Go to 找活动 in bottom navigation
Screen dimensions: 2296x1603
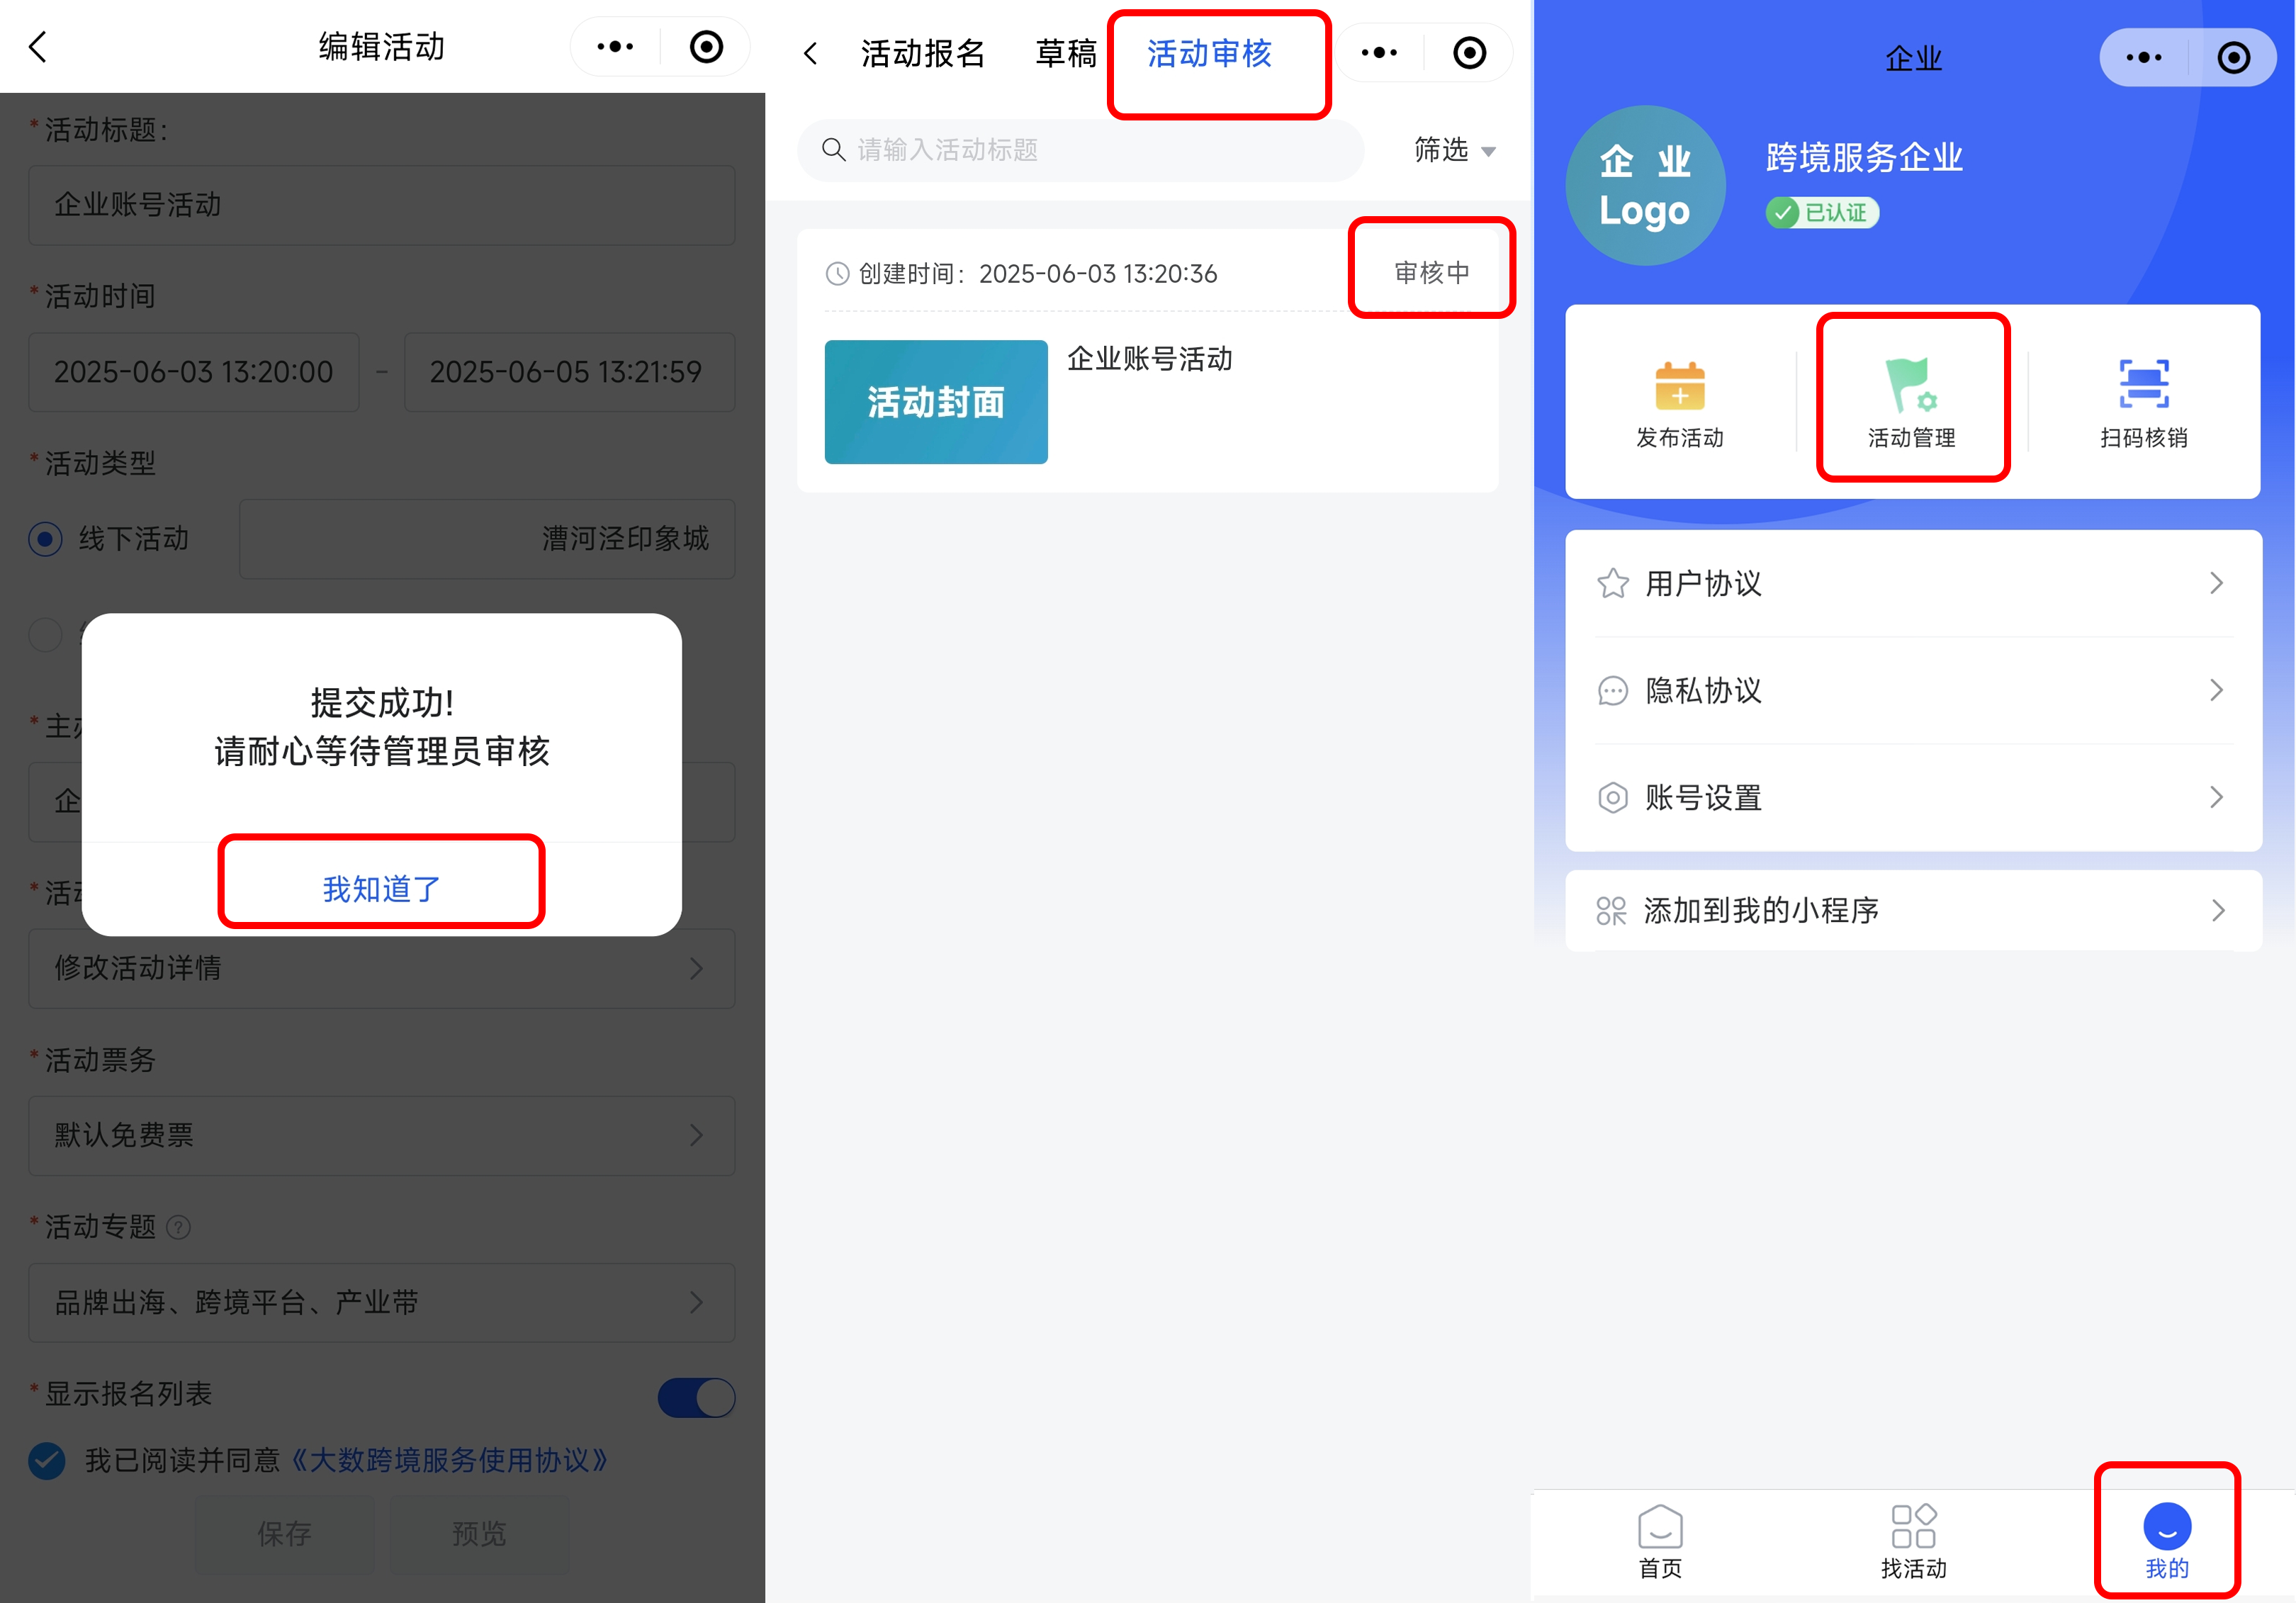(x=1913, y=1542)
